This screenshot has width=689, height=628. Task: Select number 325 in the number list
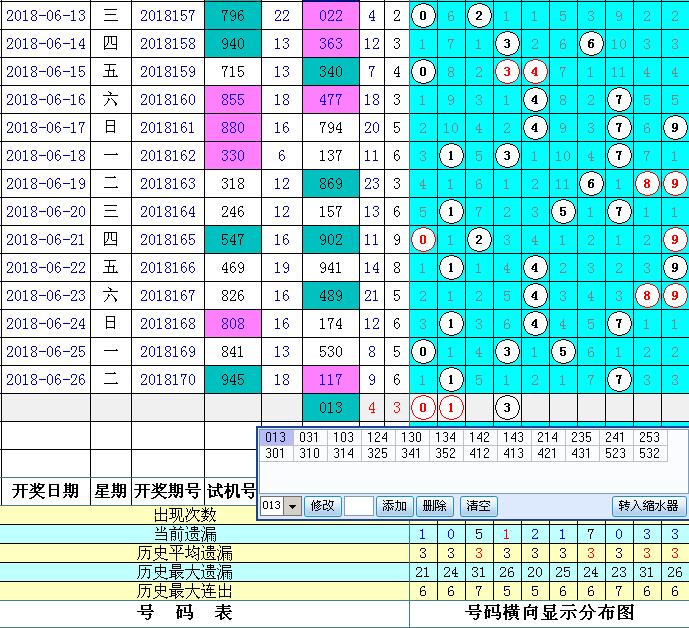pos(377,453)
